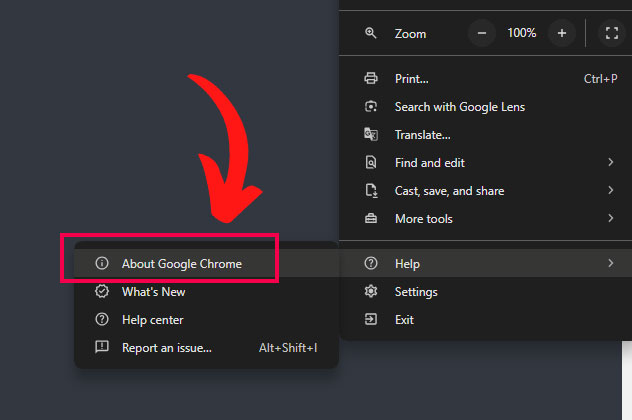Increase zoom with the plus button
The image size is (632, 420).
coord(561,33)
